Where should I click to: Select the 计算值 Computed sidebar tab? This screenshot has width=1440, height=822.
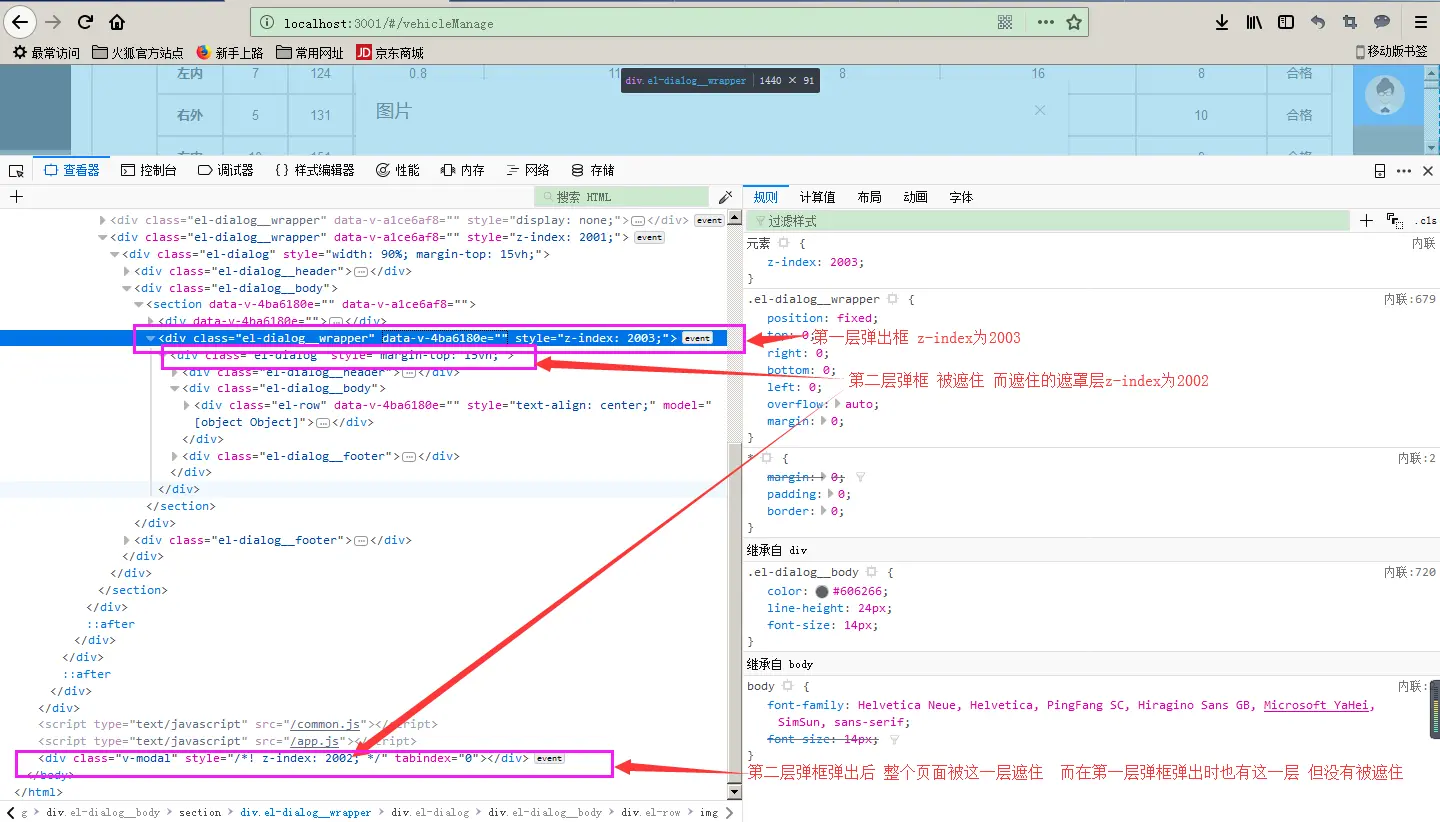point(817,197)
